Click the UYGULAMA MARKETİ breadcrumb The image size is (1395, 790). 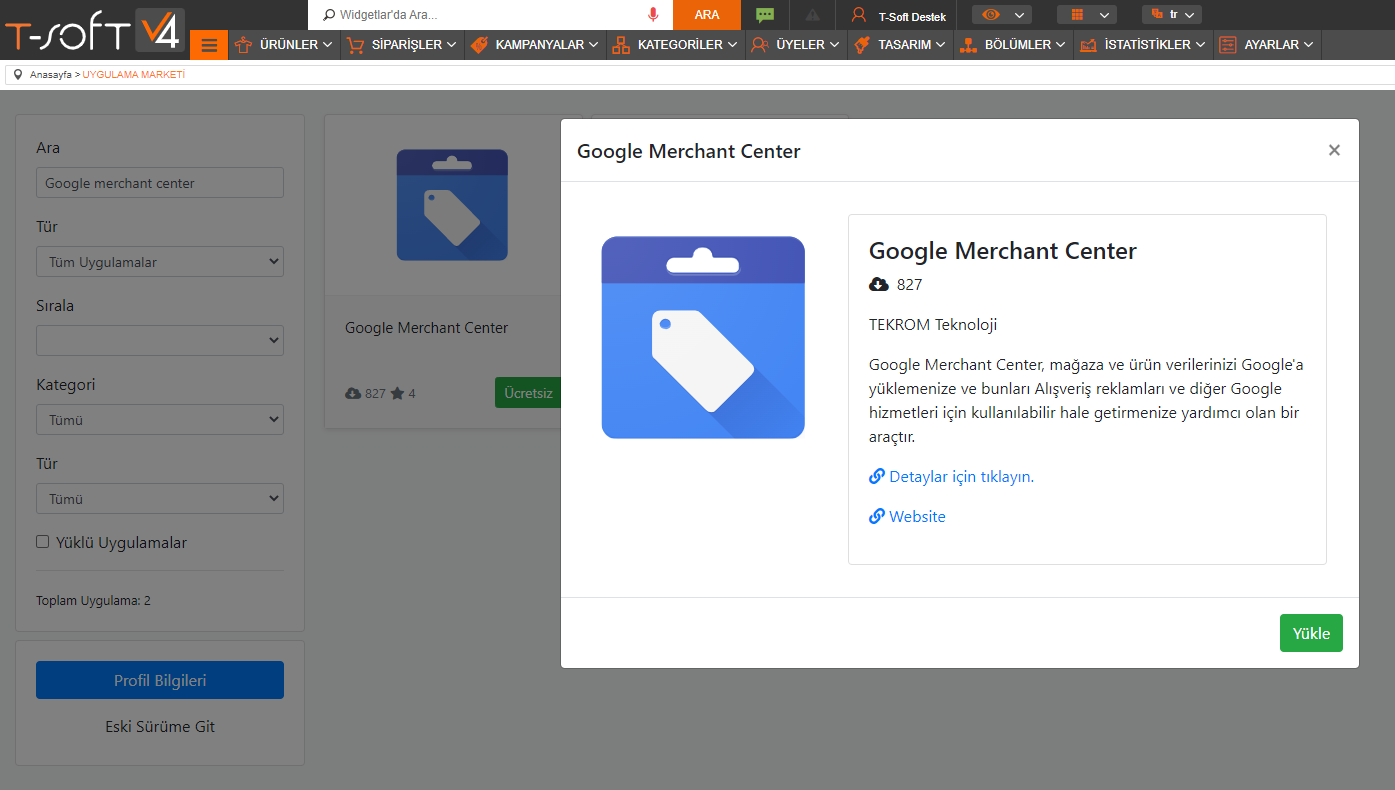tap(134, 75)
